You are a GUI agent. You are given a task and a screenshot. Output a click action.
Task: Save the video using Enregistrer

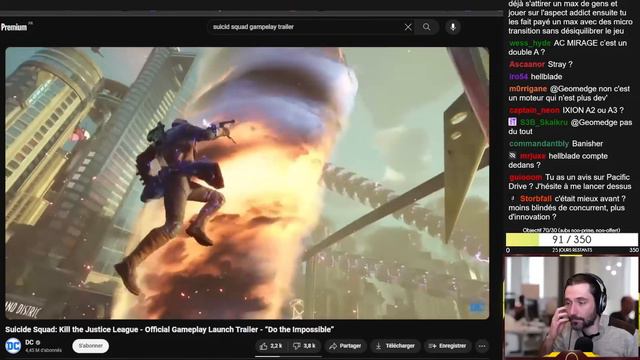click(x=447, y=346)
